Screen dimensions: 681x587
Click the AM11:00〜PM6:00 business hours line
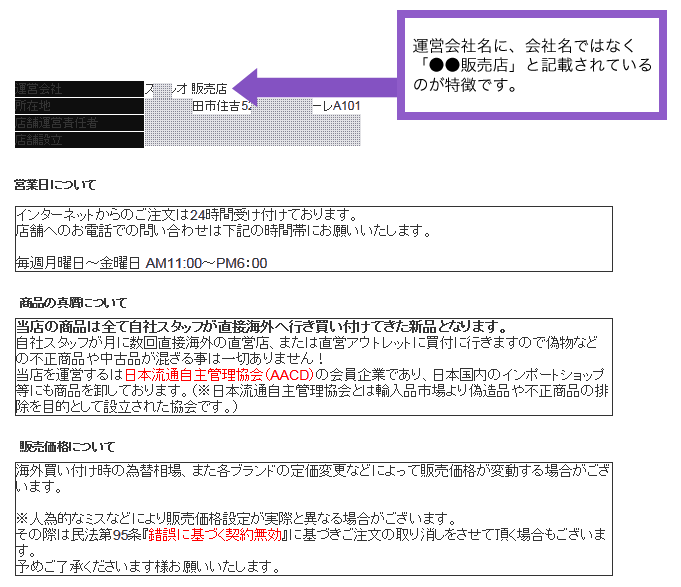tap(142, 263)
